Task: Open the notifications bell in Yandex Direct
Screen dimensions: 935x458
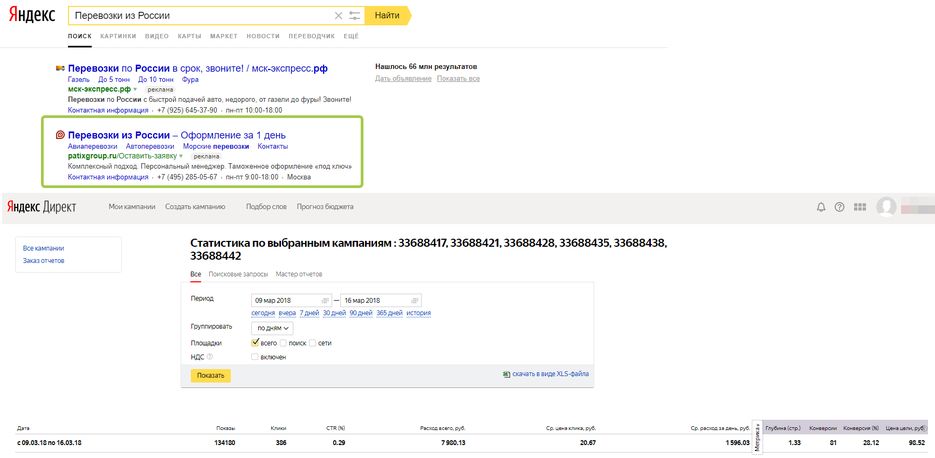Action: [821, 207]
